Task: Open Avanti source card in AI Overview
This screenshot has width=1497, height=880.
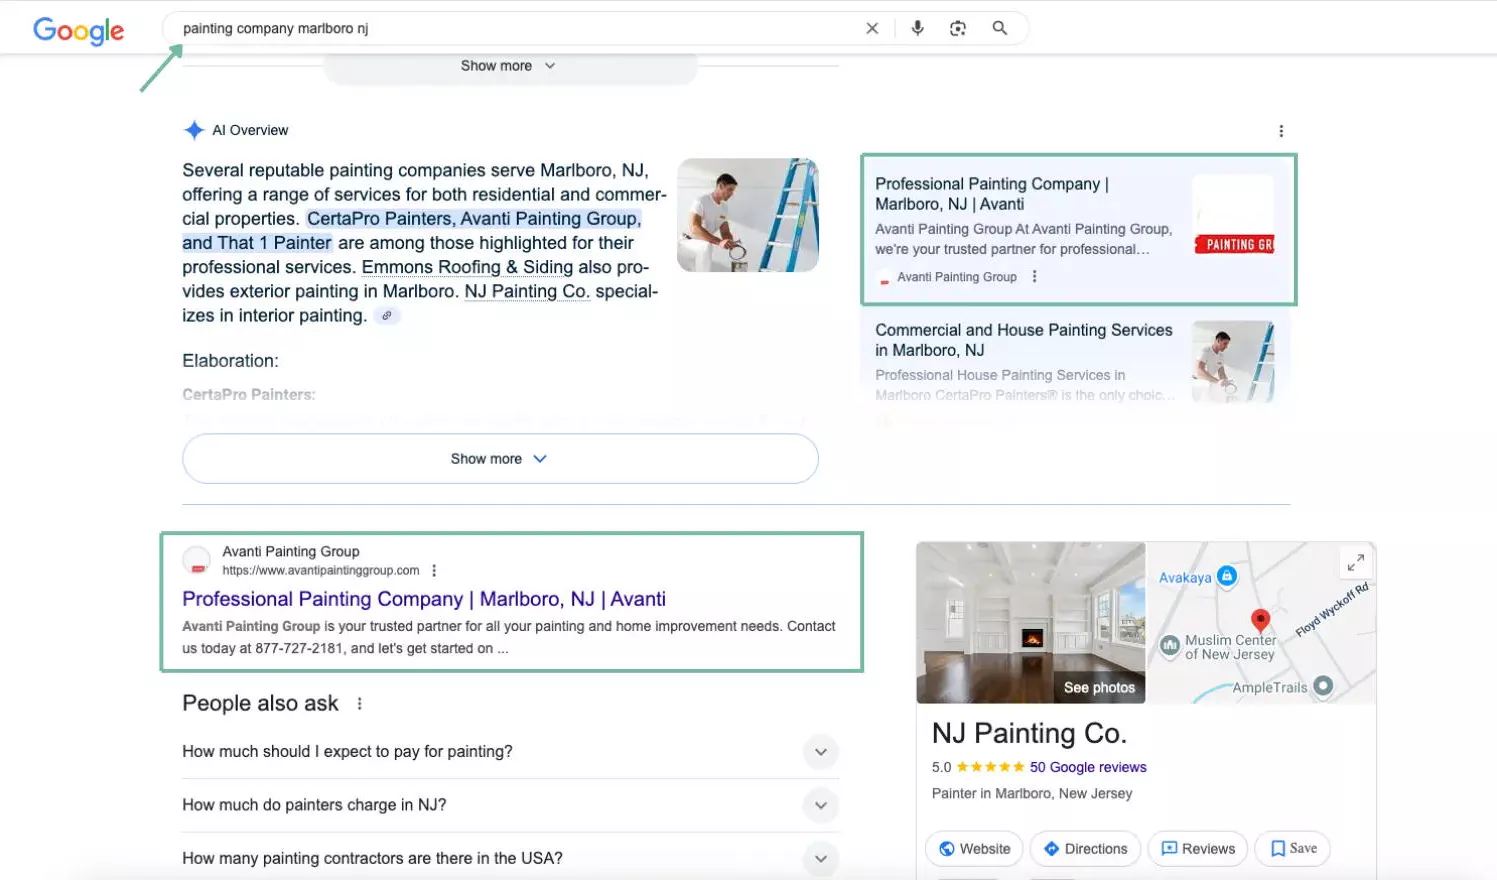Action: 1078,229
